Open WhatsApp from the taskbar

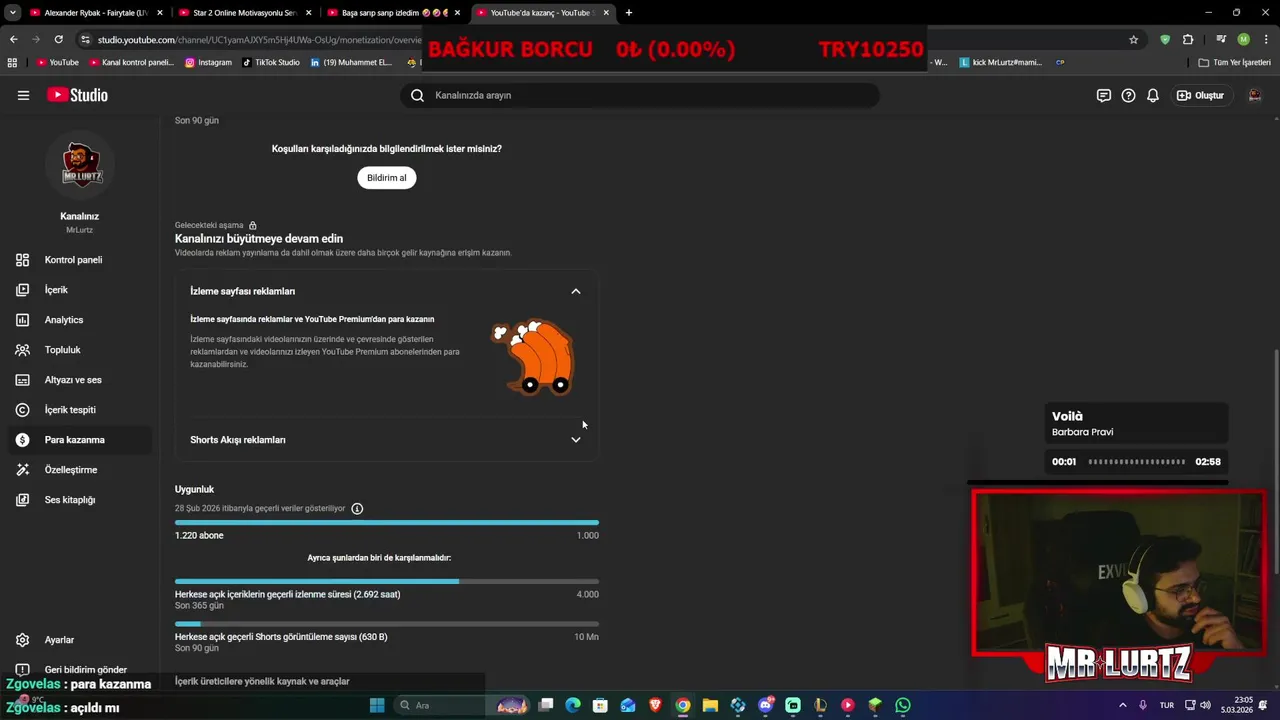[902, 705]
